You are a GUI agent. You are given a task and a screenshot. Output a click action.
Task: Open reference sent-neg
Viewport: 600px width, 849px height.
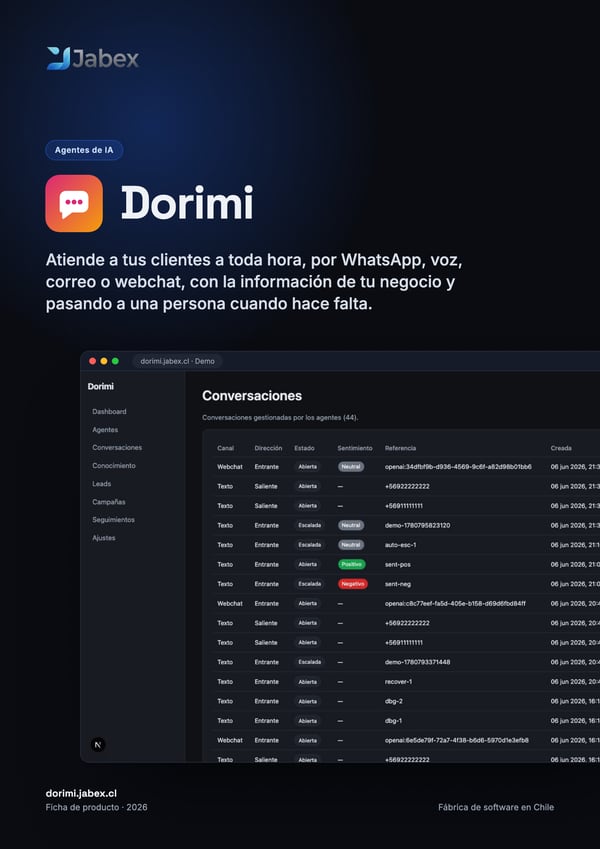[398, 584]
